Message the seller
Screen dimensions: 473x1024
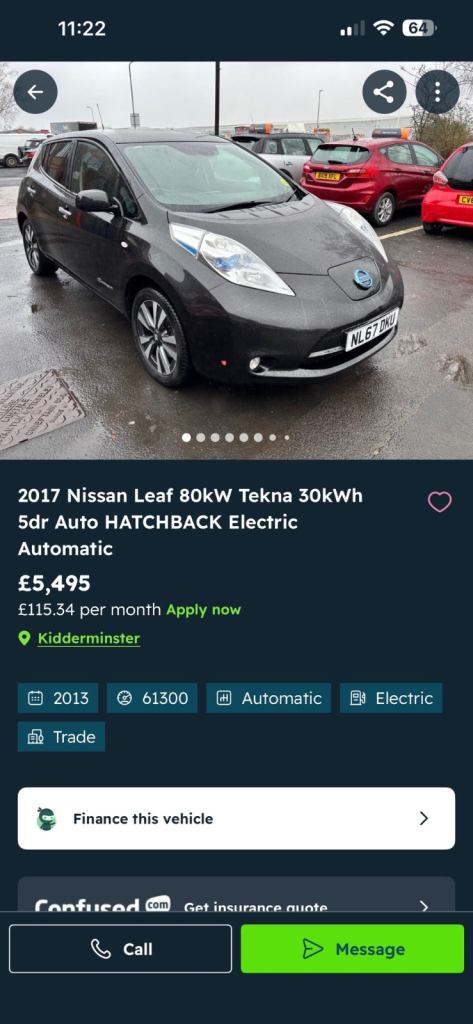[x=353, y=949]
